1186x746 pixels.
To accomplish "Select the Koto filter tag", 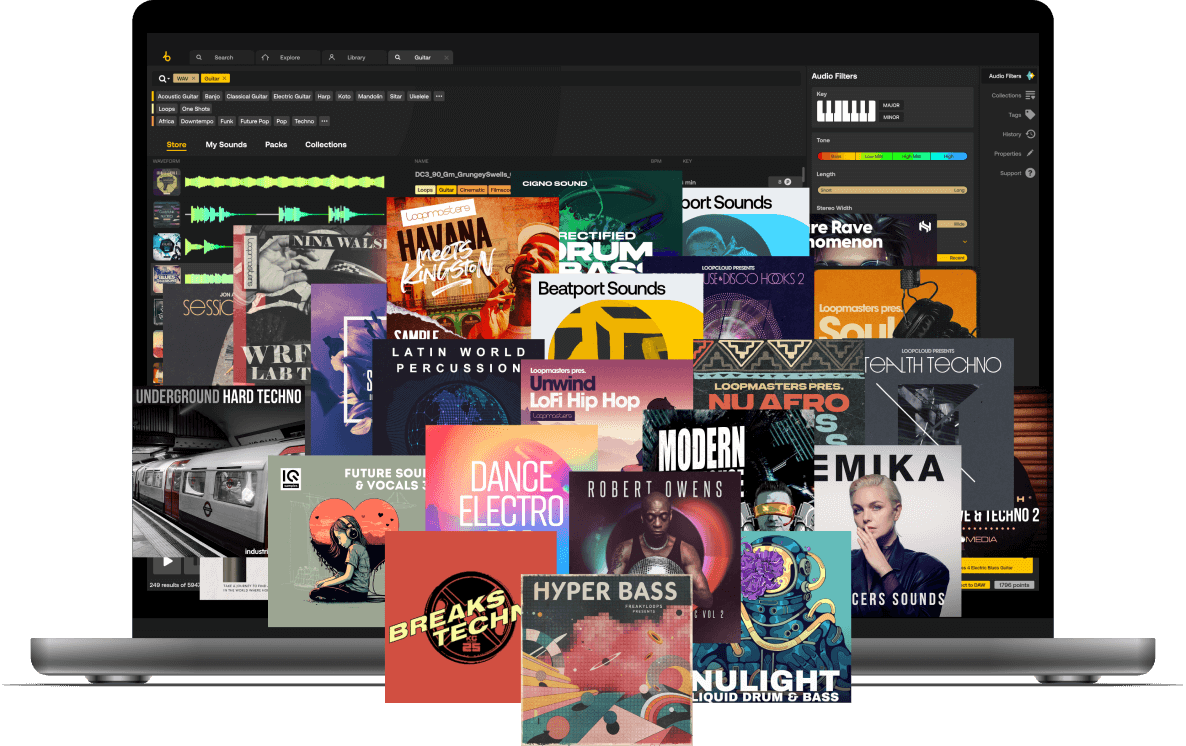I will (344, 96).
